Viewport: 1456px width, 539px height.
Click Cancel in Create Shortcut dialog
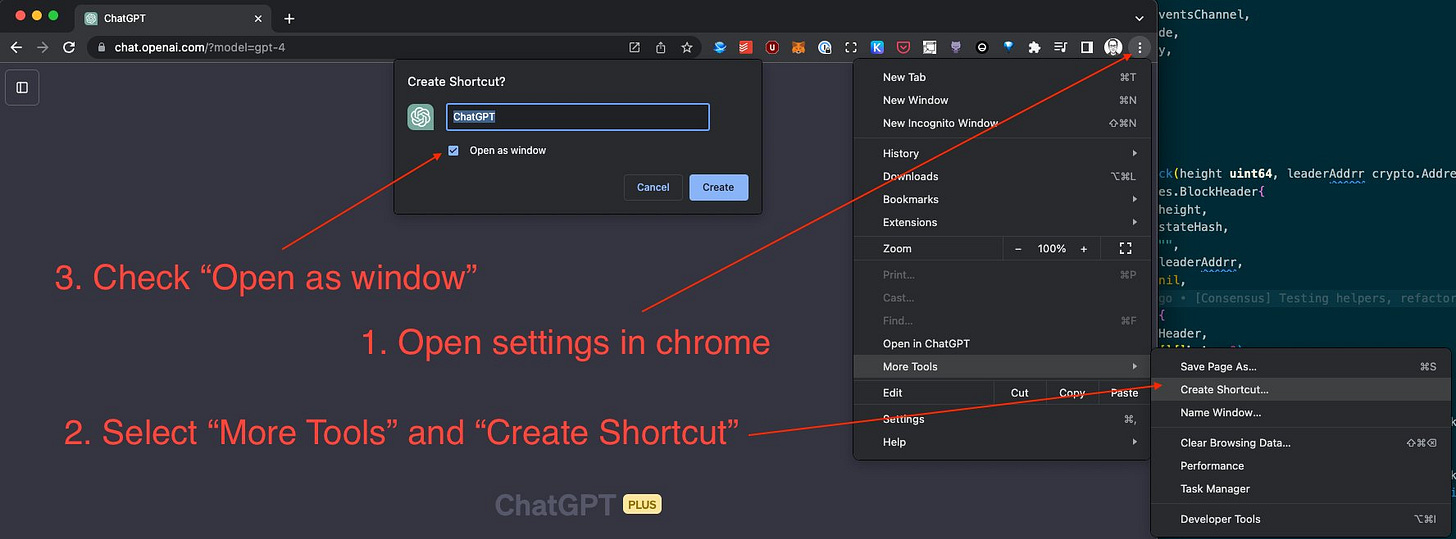tap(653, 187)
